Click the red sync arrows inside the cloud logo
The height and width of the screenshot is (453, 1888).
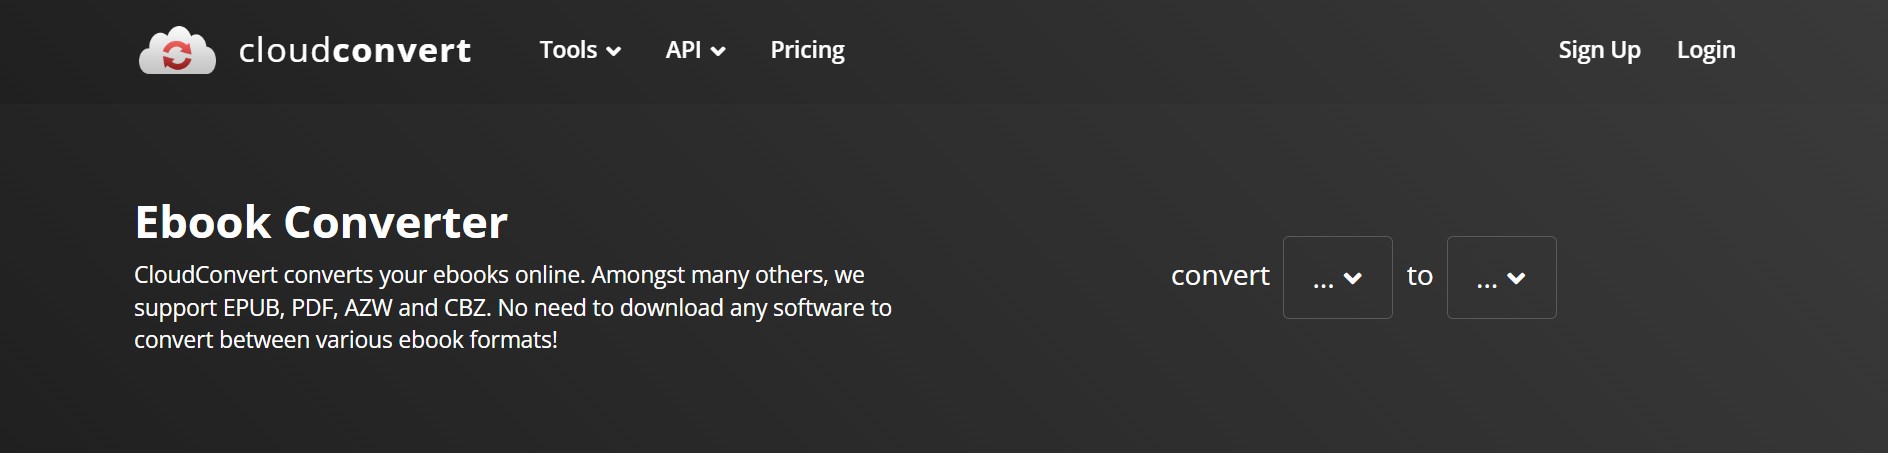point(177,54)
